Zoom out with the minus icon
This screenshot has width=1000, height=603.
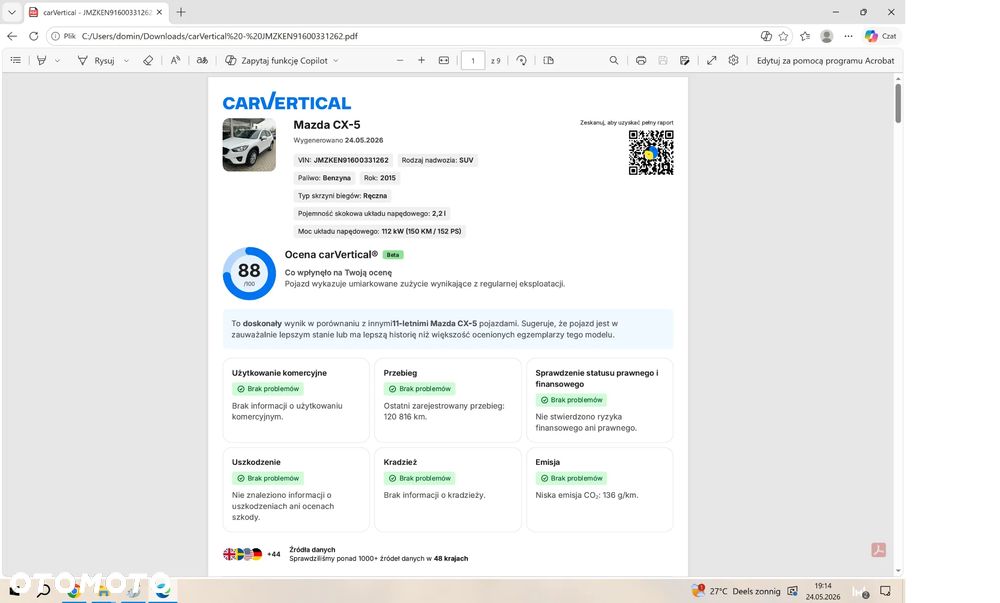(400, 61)
